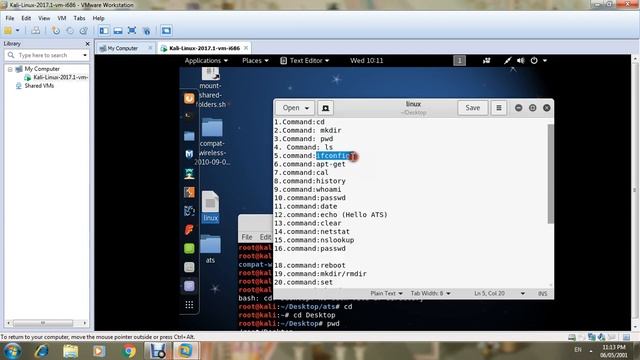Open the Plain Text language dropdown

point(386,293)
